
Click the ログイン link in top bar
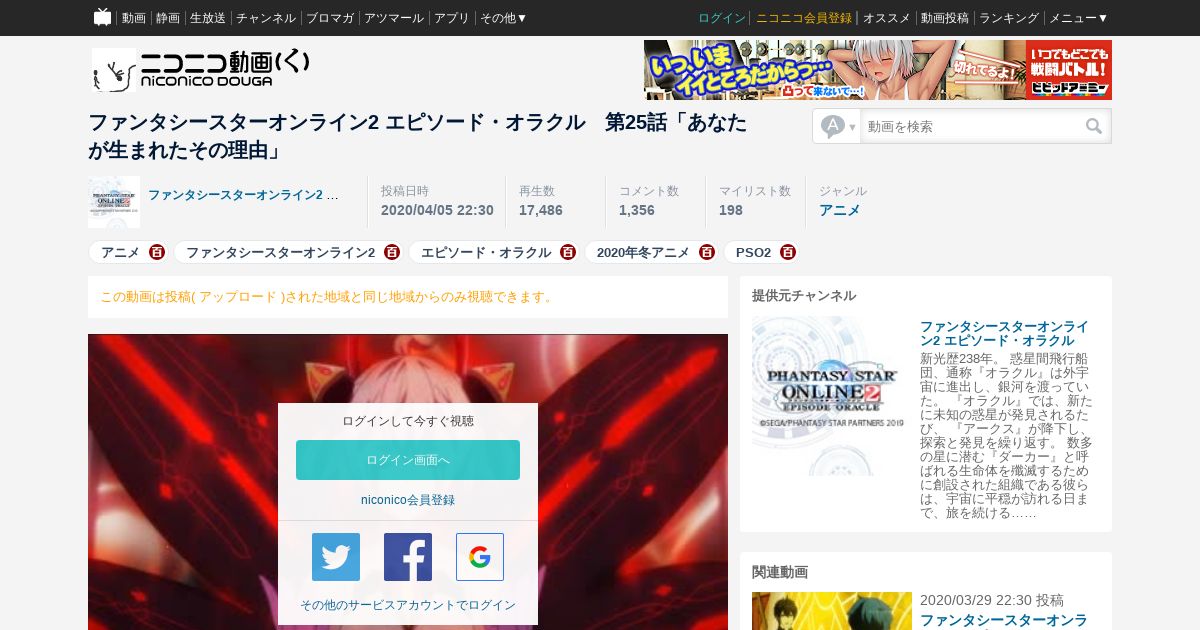point(722,18)
